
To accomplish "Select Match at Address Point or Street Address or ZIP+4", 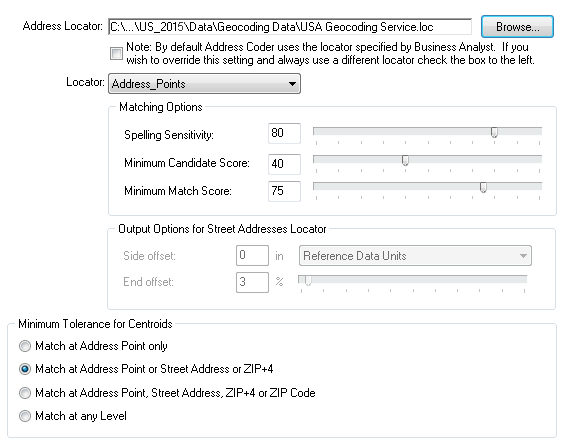I will click(25, 369).
